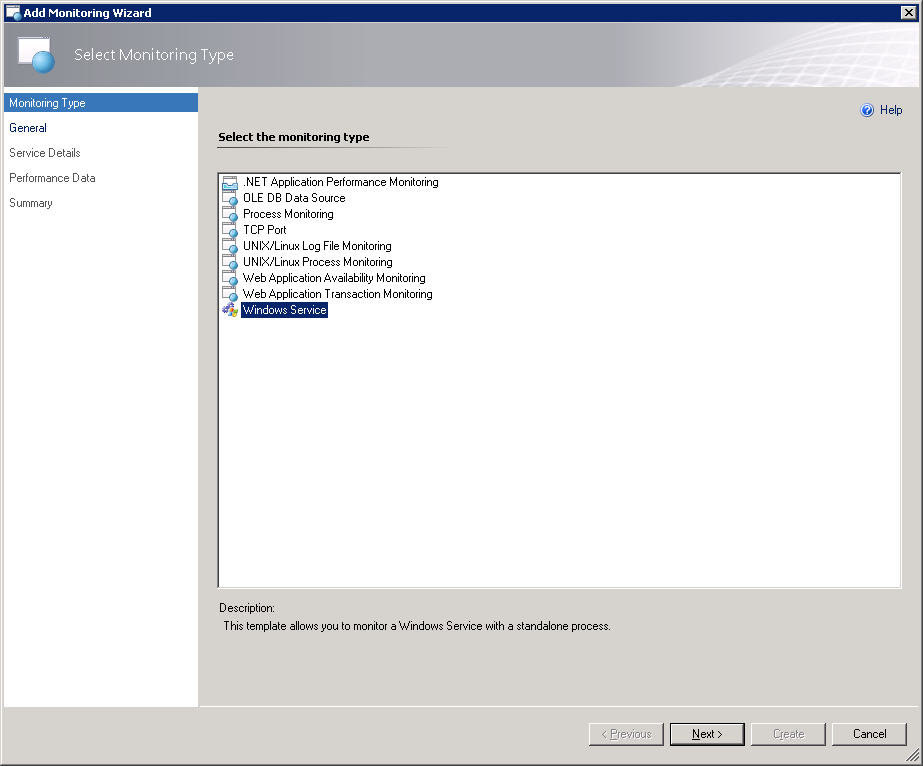Open the Monitoring Type wizard step
The height and width of the screenshot is (766, 923).
point(47,103)
